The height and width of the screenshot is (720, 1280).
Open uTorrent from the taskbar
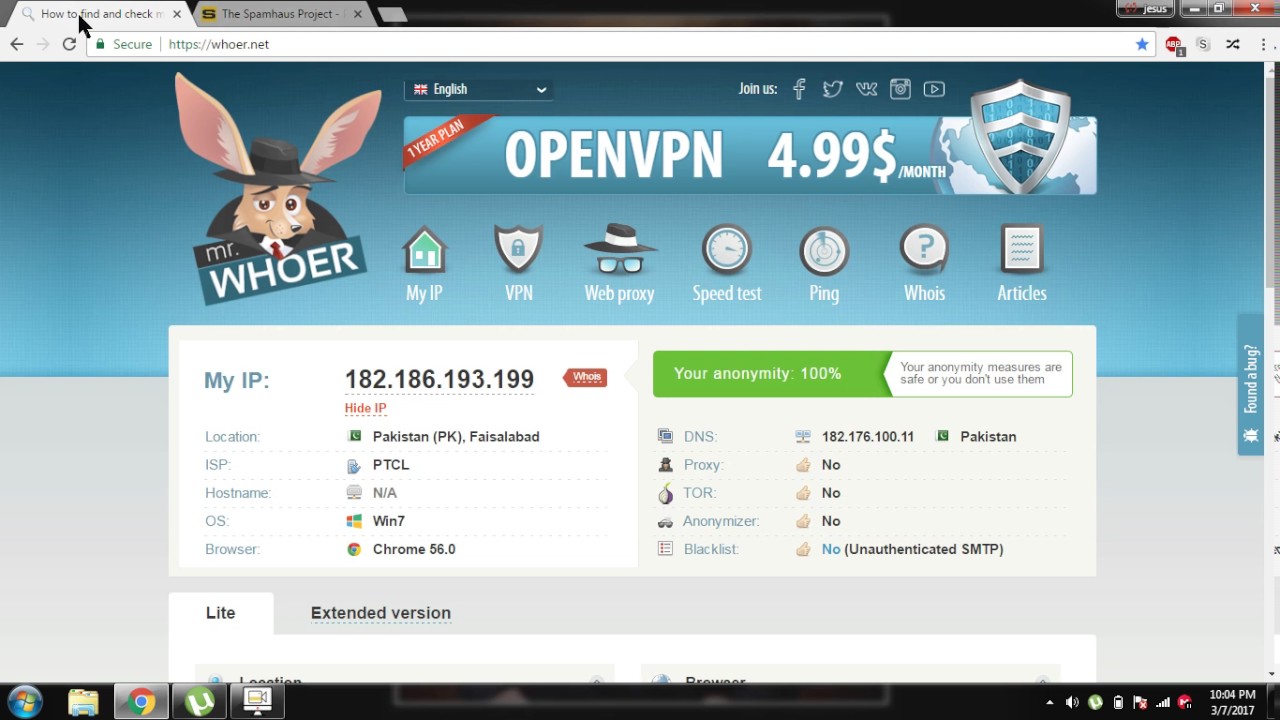199,702
